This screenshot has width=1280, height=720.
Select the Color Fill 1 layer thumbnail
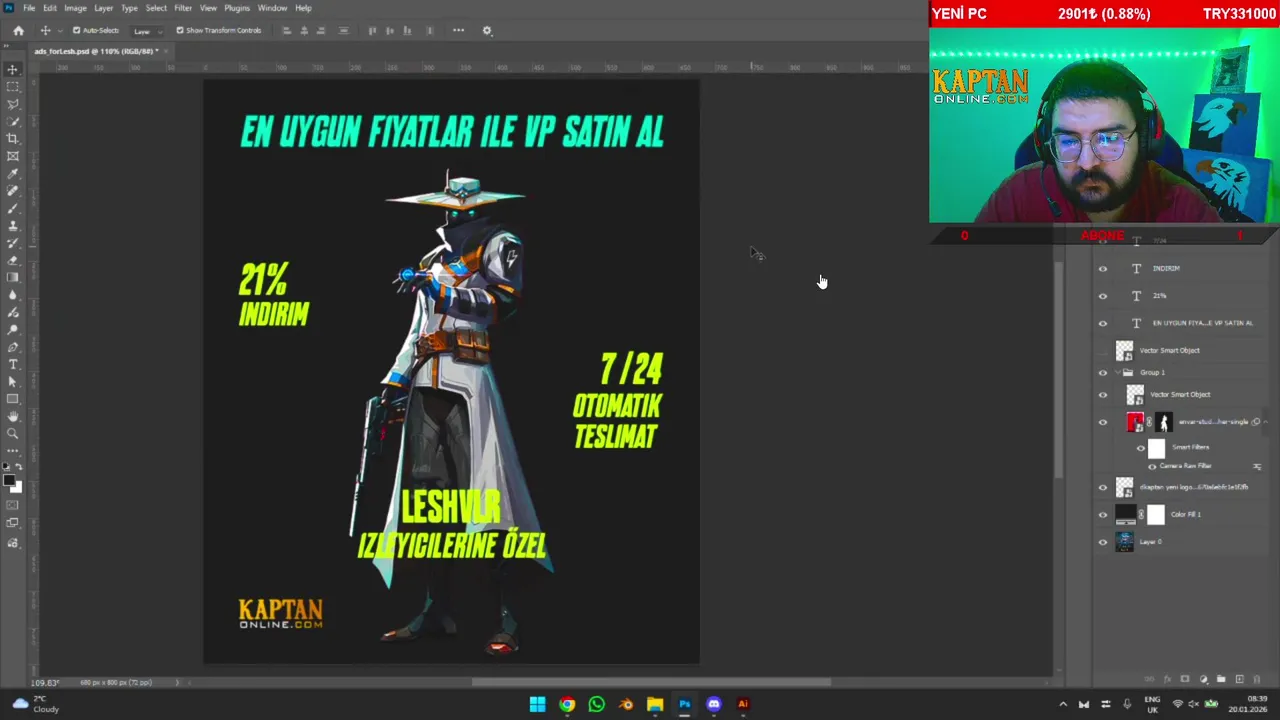coord(1126,514)
